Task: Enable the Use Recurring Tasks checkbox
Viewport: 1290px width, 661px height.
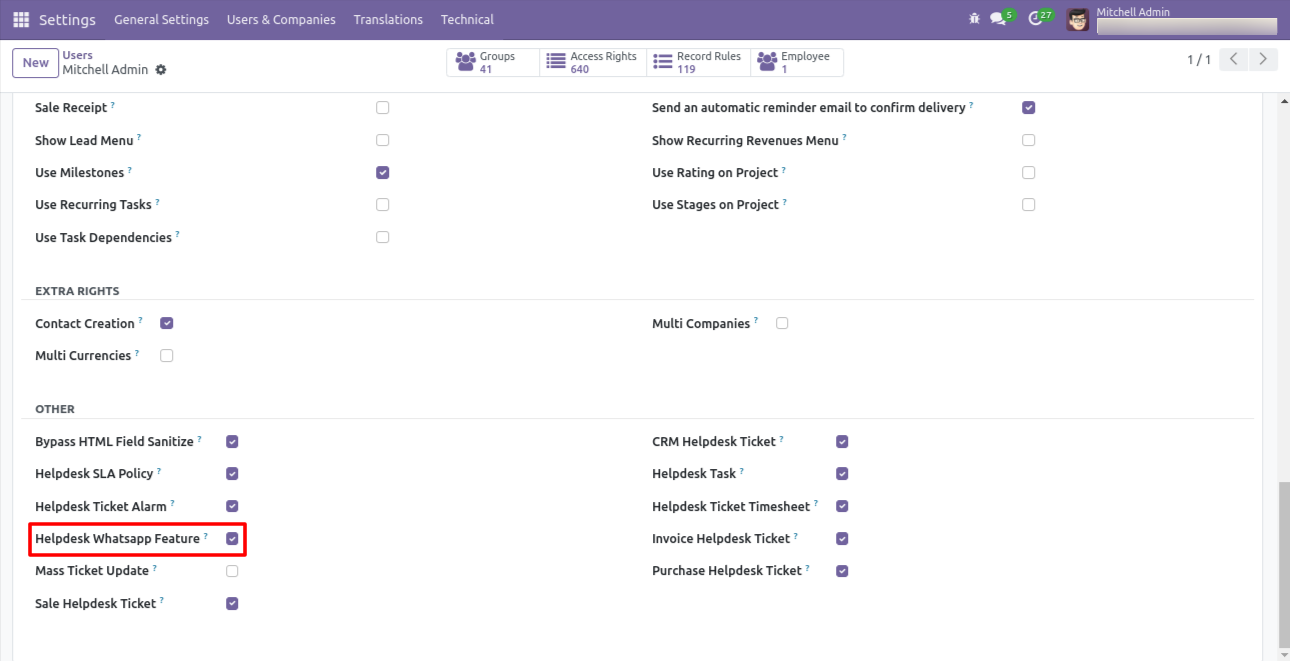Action: click(x=383, y=205)
